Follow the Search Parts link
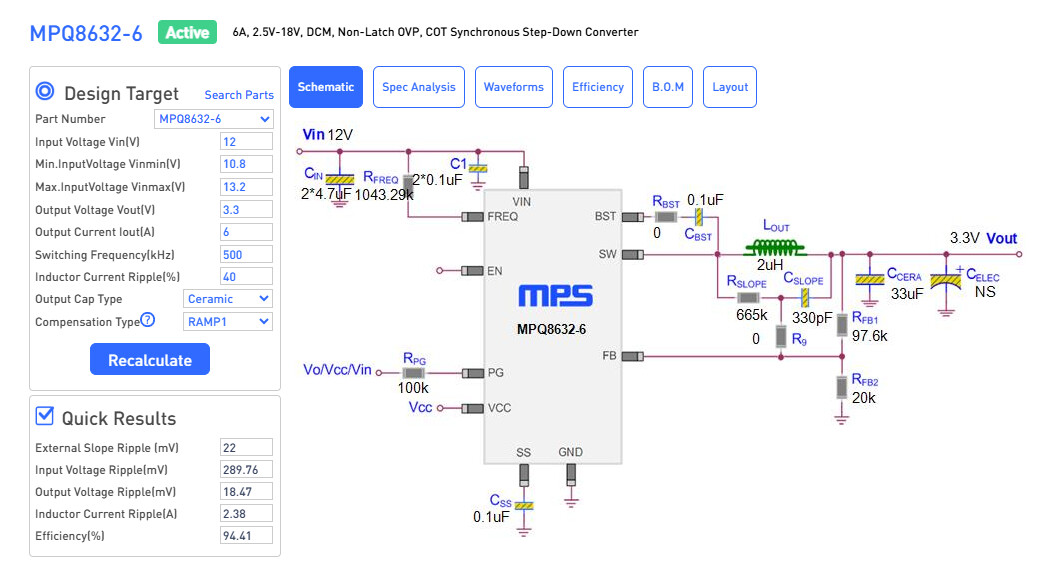This screenshot has width=1046, height=570. 239,95
